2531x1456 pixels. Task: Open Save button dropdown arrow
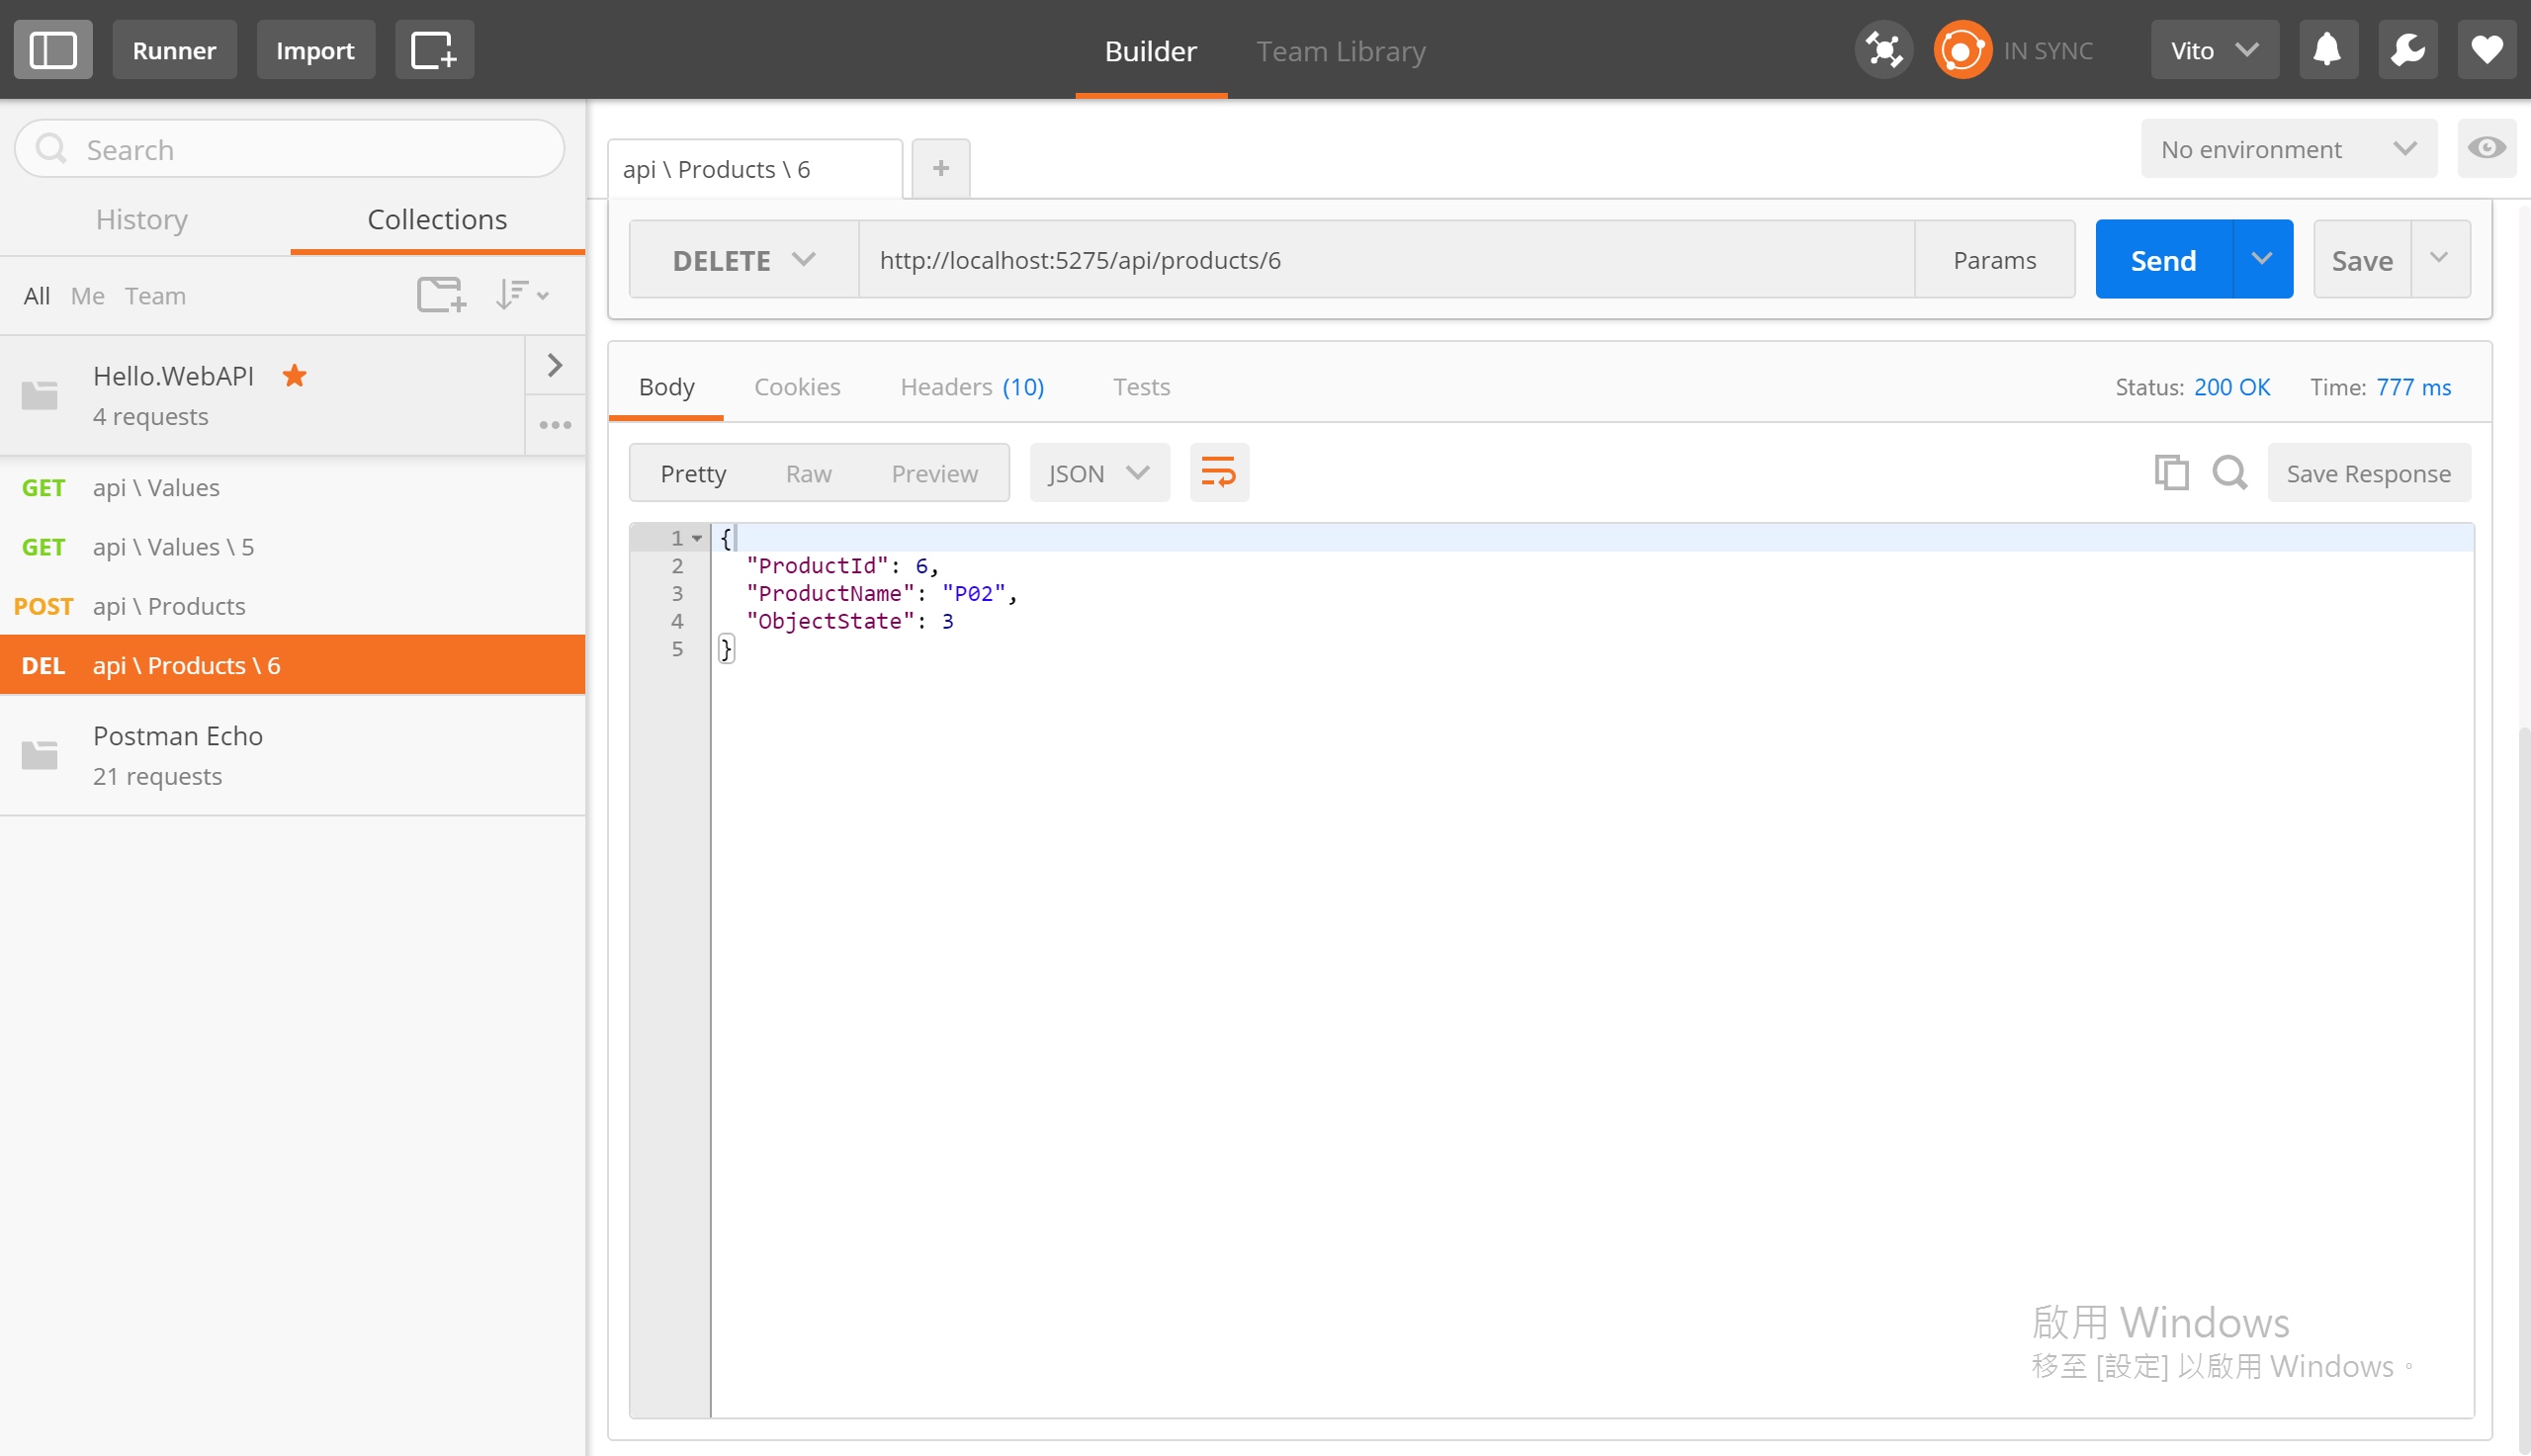coord(2440,260)
